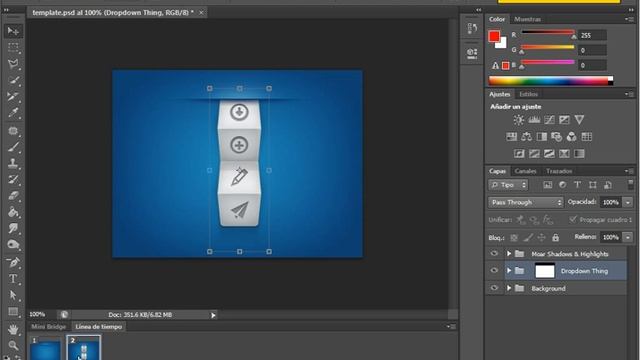This screenshot has height=360, width=640.
Task: Open the collapsed History panel icon
Action: coord(472,28)
